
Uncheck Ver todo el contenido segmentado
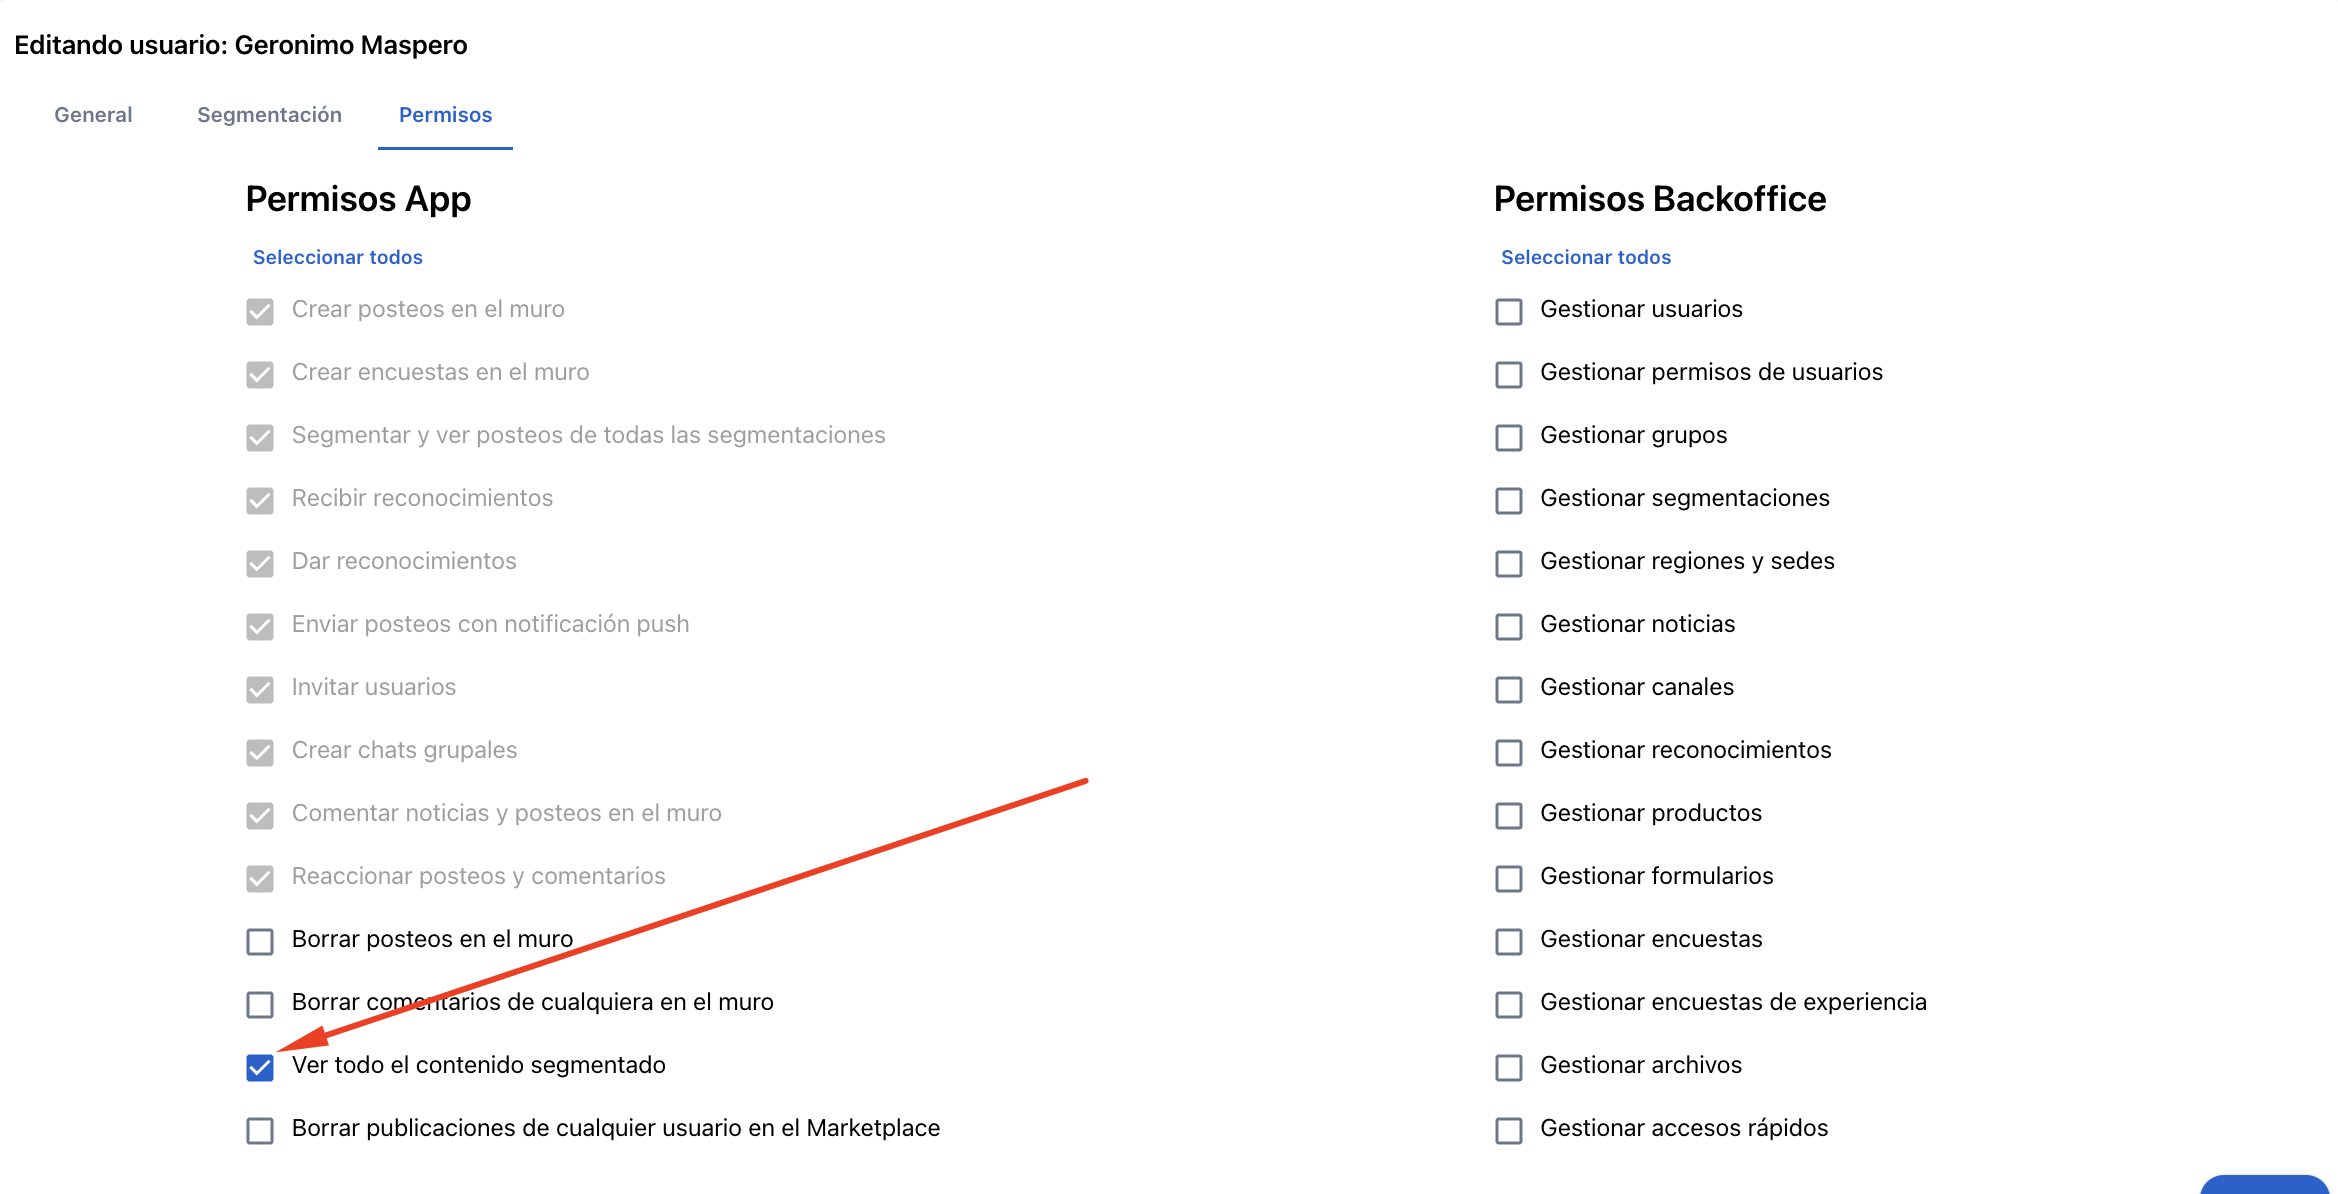click(260, 1068)
